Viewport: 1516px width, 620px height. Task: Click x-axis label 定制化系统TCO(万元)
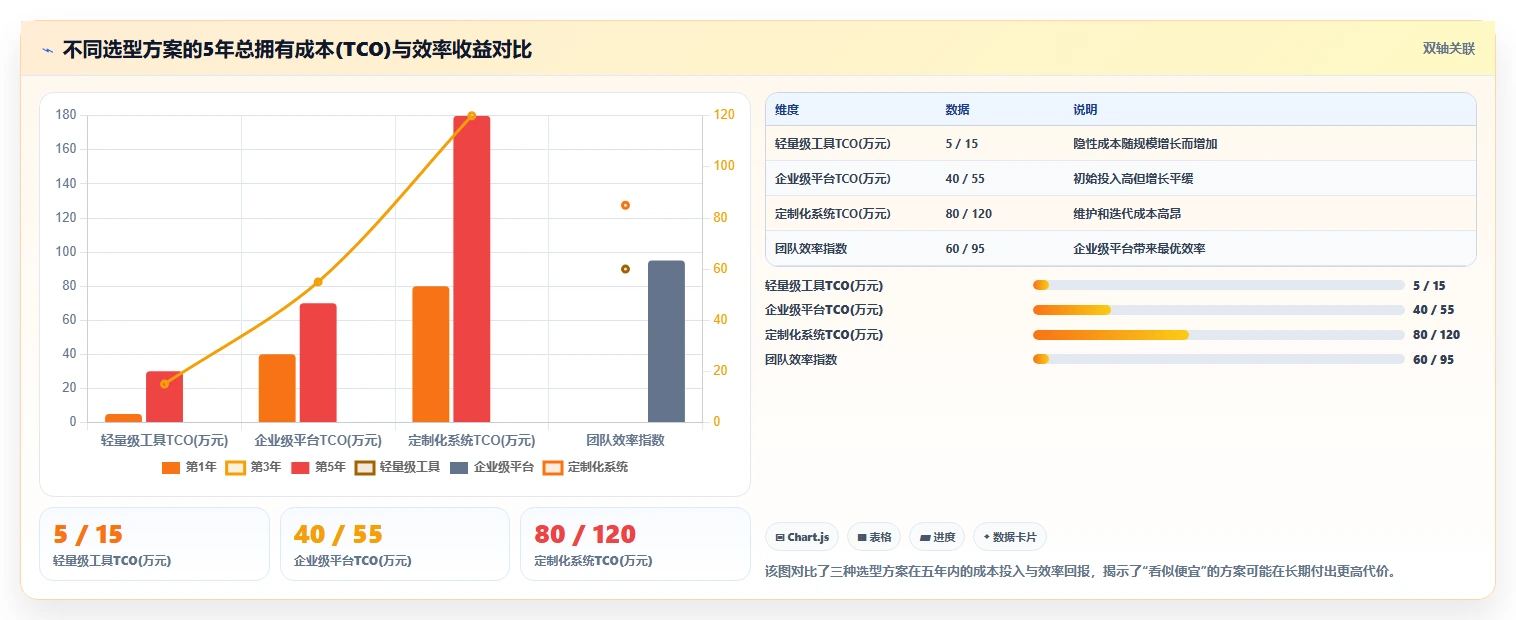click(x=472, y=440)
